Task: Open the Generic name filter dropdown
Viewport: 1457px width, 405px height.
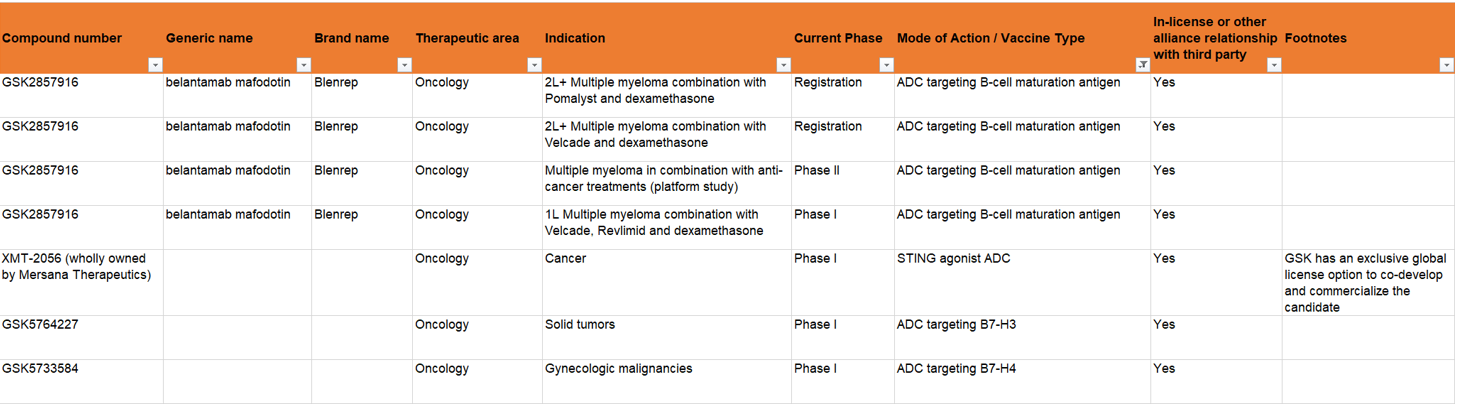Action: [304, 65]
